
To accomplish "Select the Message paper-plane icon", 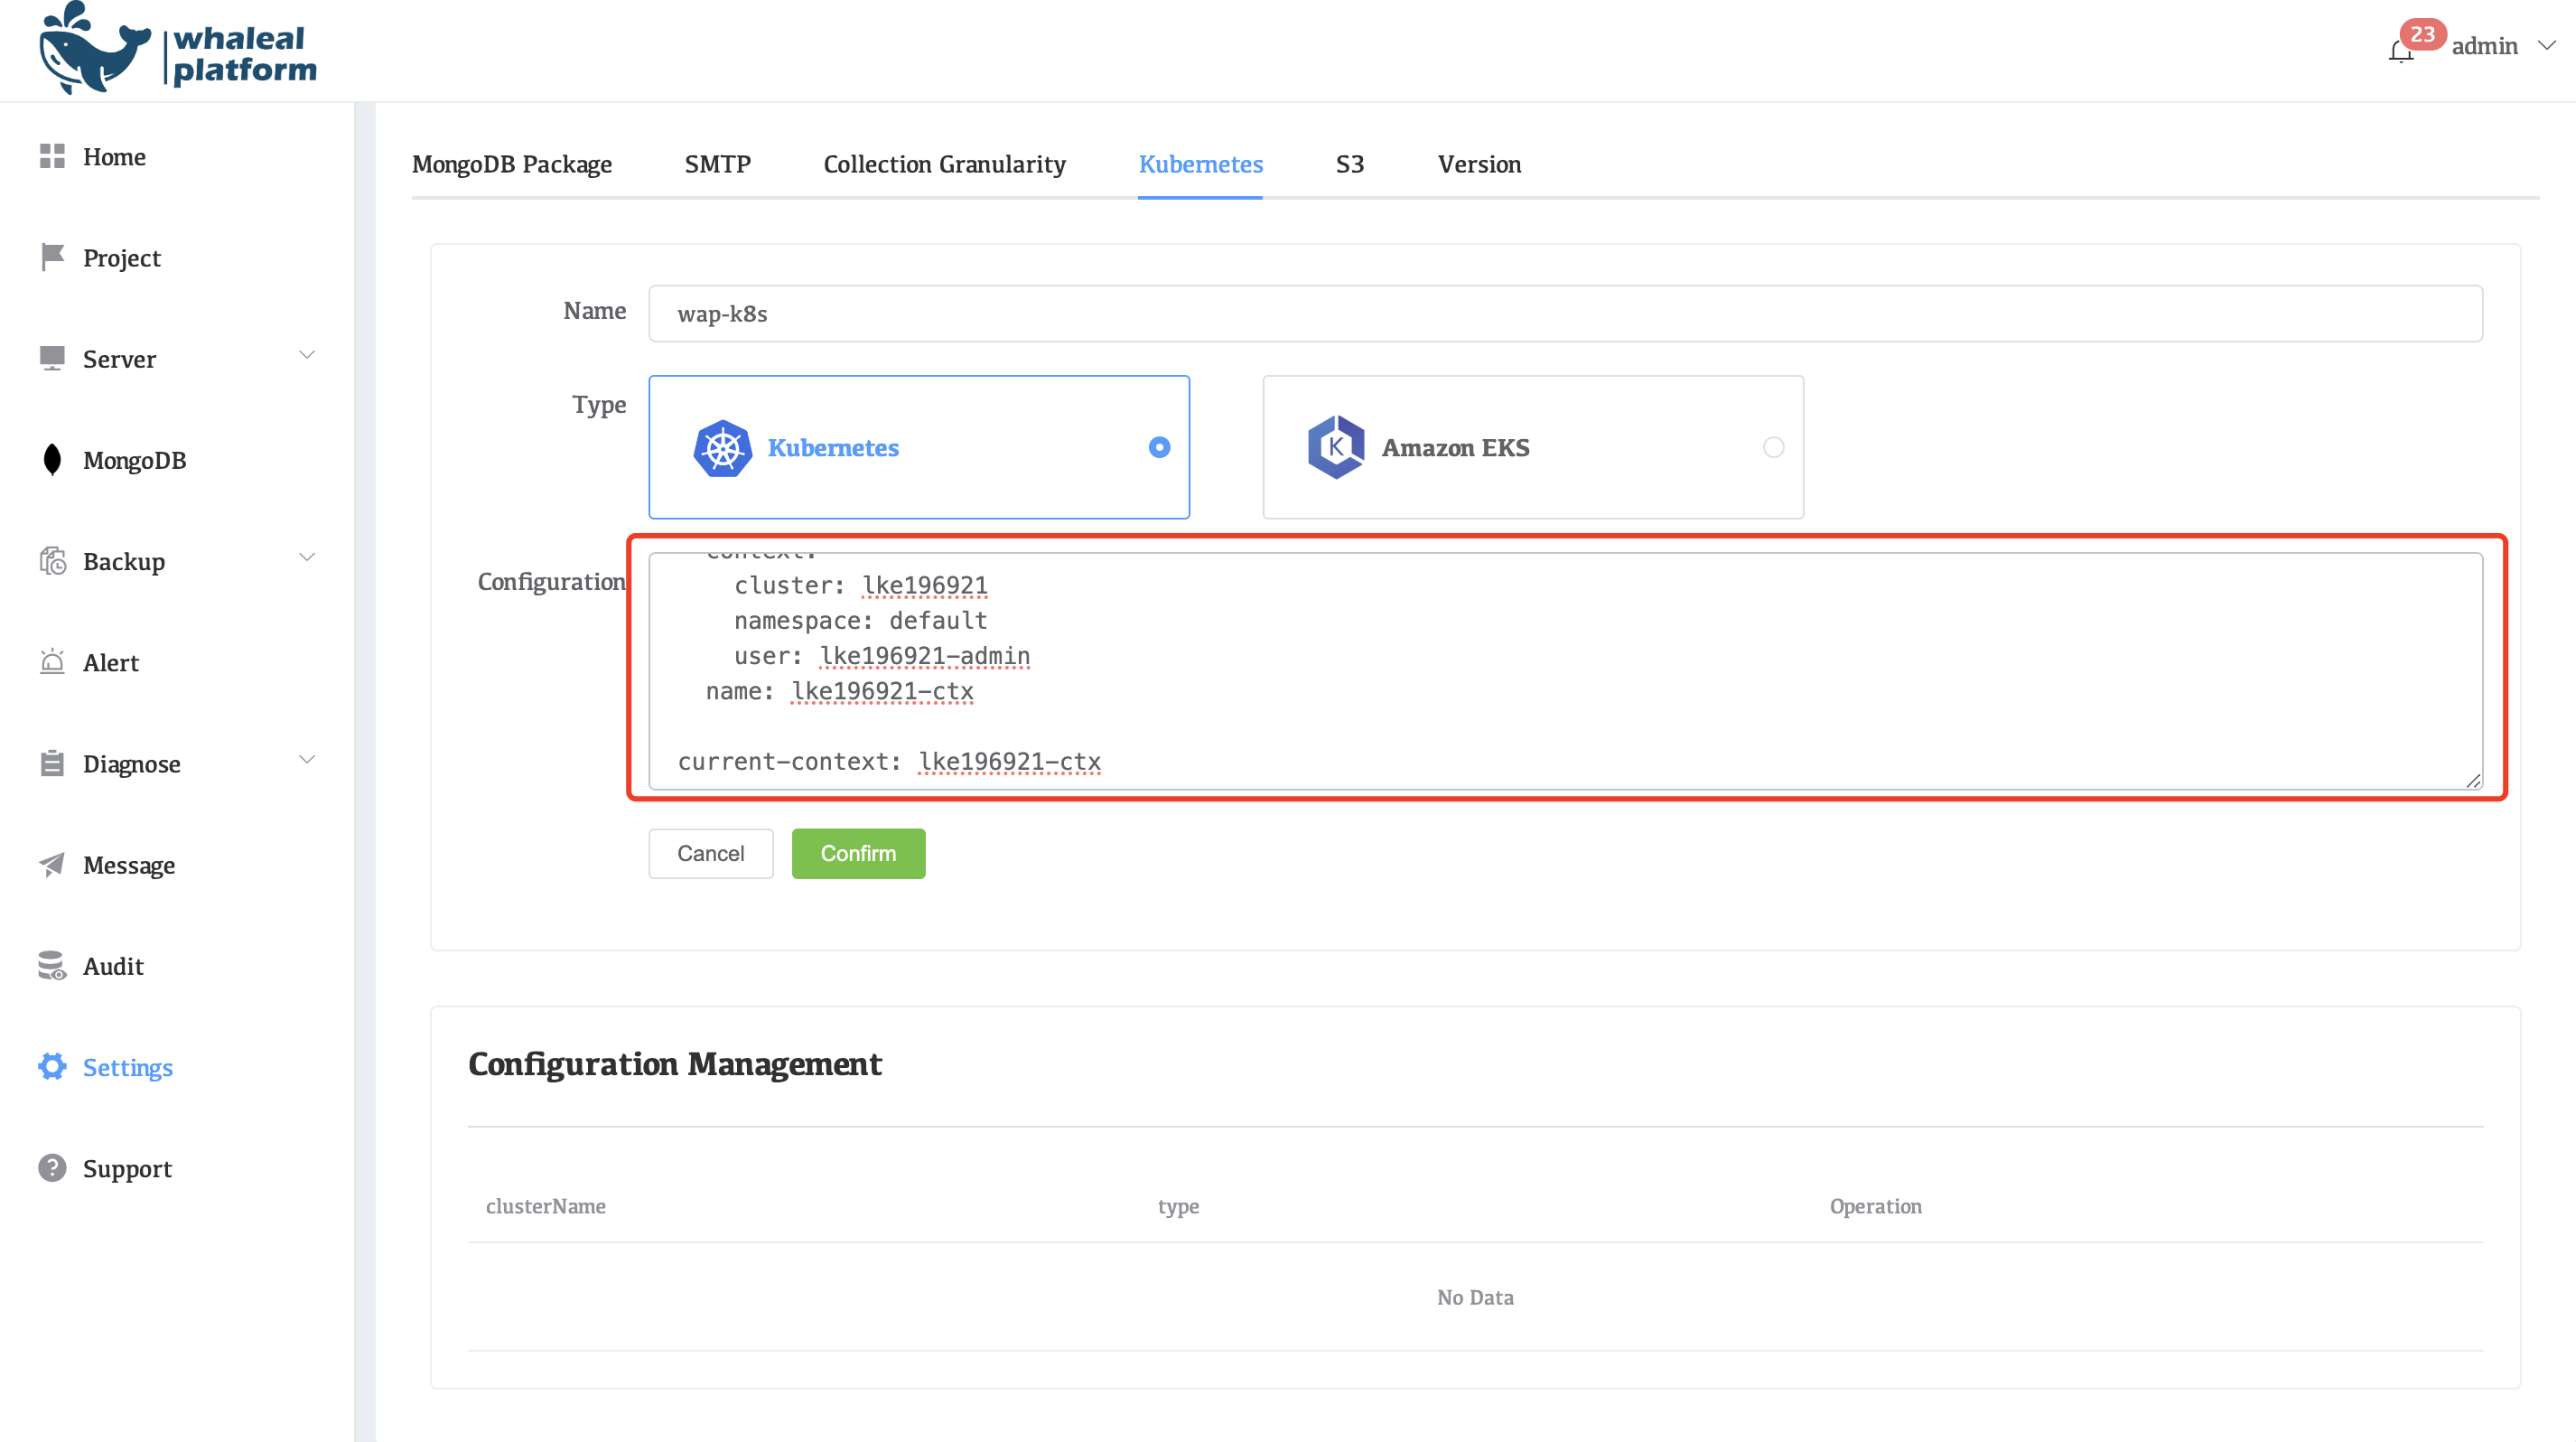I will coord(53,864).
